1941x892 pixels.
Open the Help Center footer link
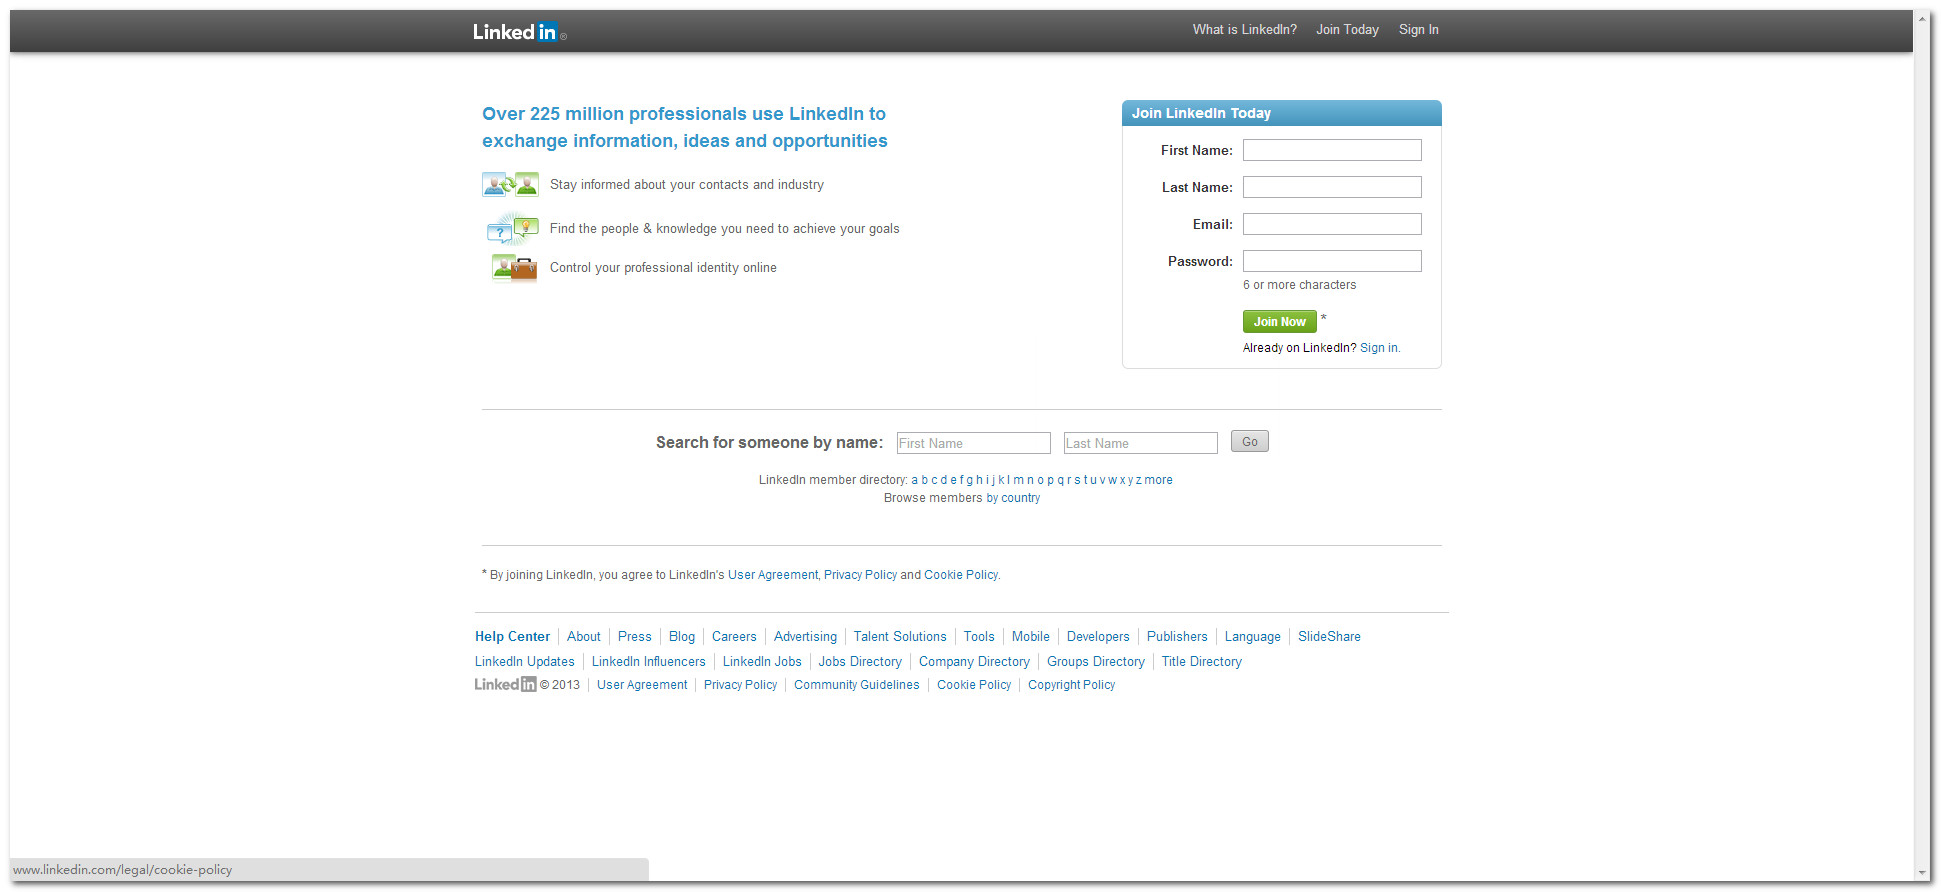(512, 637)
